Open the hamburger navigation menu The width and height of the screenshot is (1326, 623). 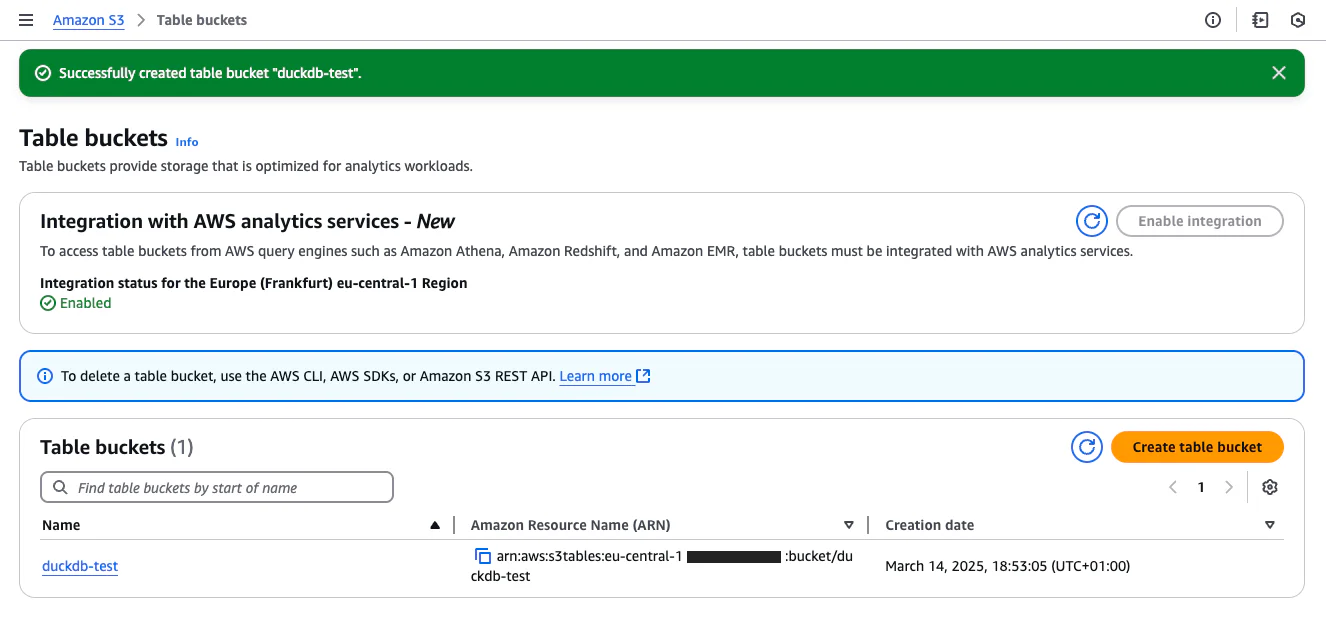26,20
